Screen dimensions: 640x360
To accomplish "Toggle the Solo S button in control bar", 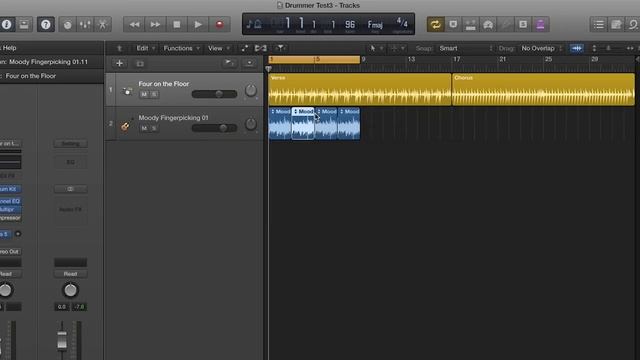I will [x=523, y=24].
